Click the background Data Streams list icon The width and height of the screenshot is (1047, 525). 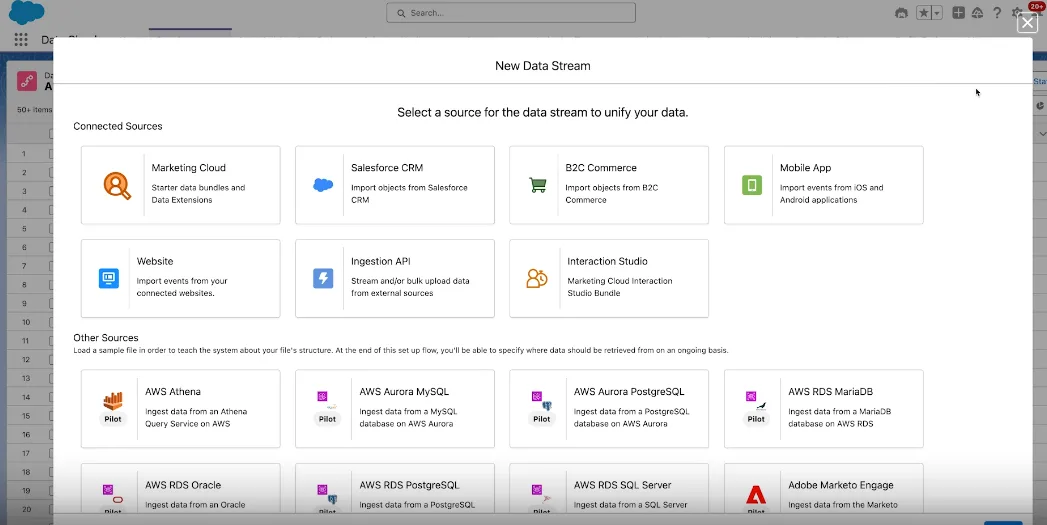point(27,81)
